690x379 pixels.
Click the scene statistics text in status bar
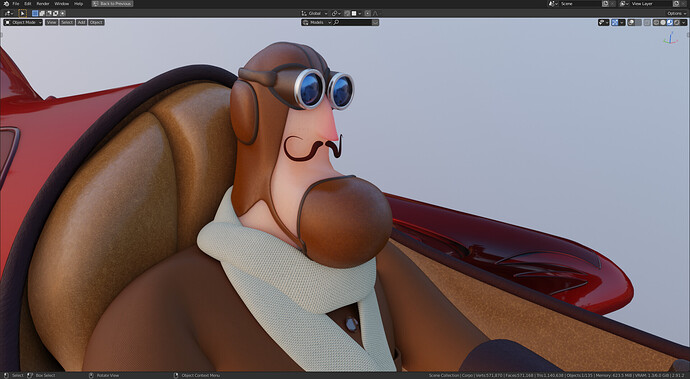coord(558,375)
